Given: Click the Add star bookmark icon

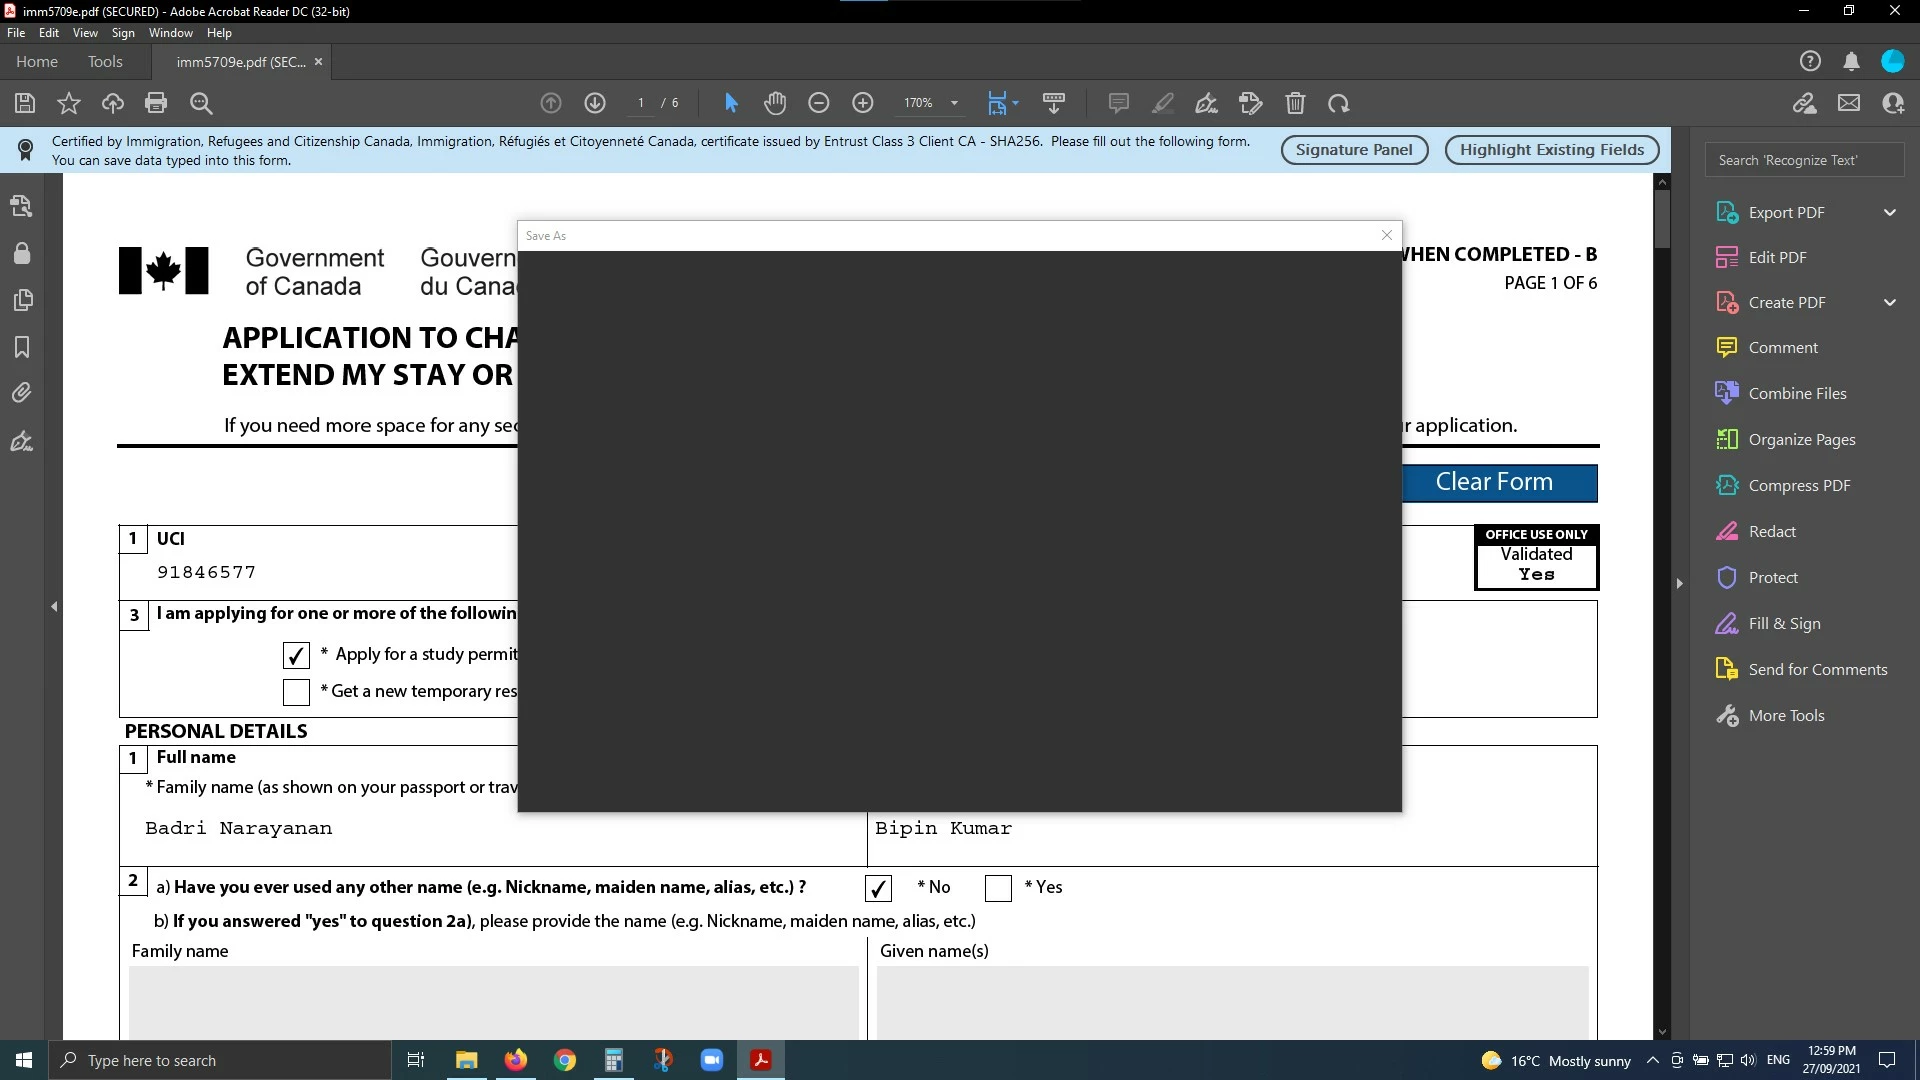Looking at the screenshot, I should pyautogui.click(x=69, y=103).
